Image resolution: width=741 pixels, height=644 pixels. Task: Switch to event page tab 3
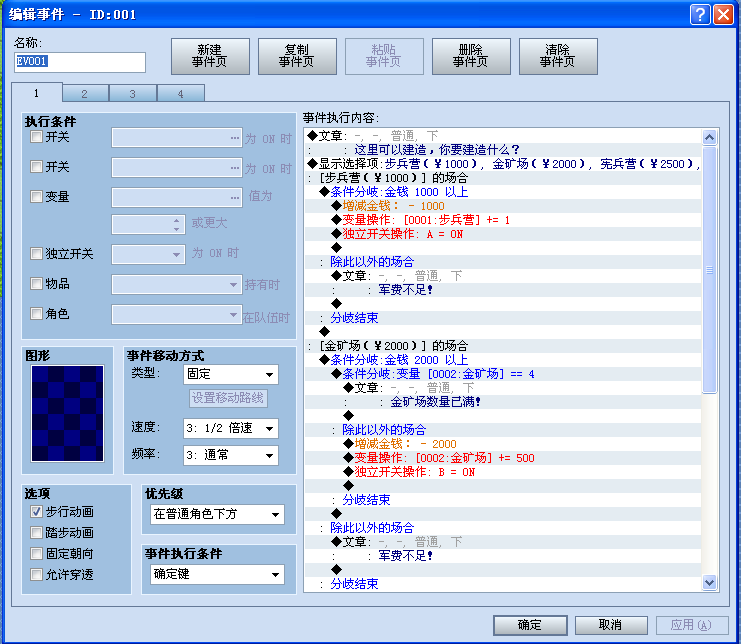click(133, 94)
